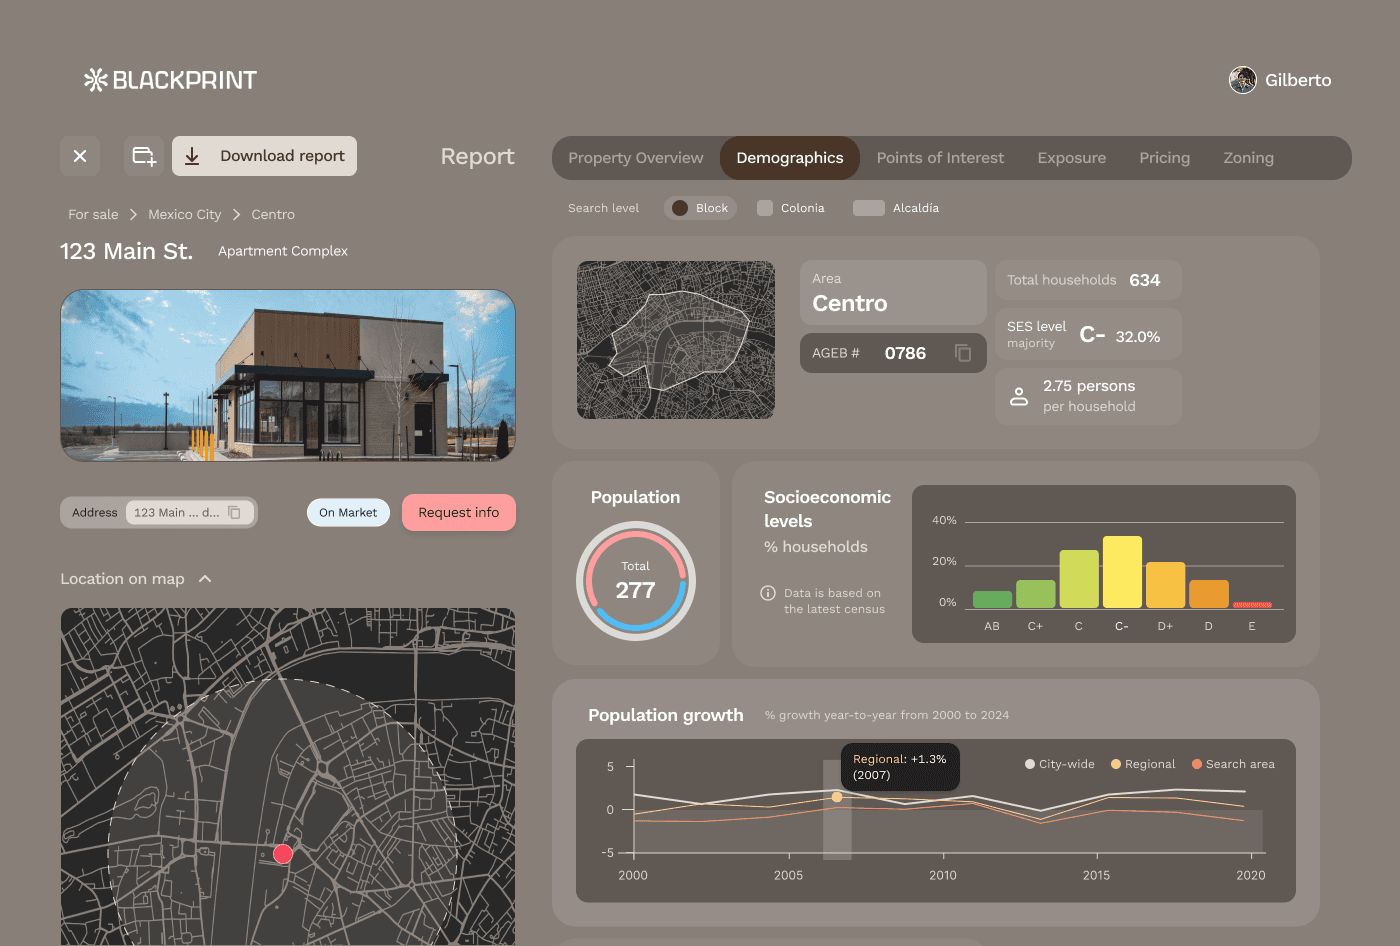
Task: Click the red property pin on the map
Action: (x=283, y=854)
